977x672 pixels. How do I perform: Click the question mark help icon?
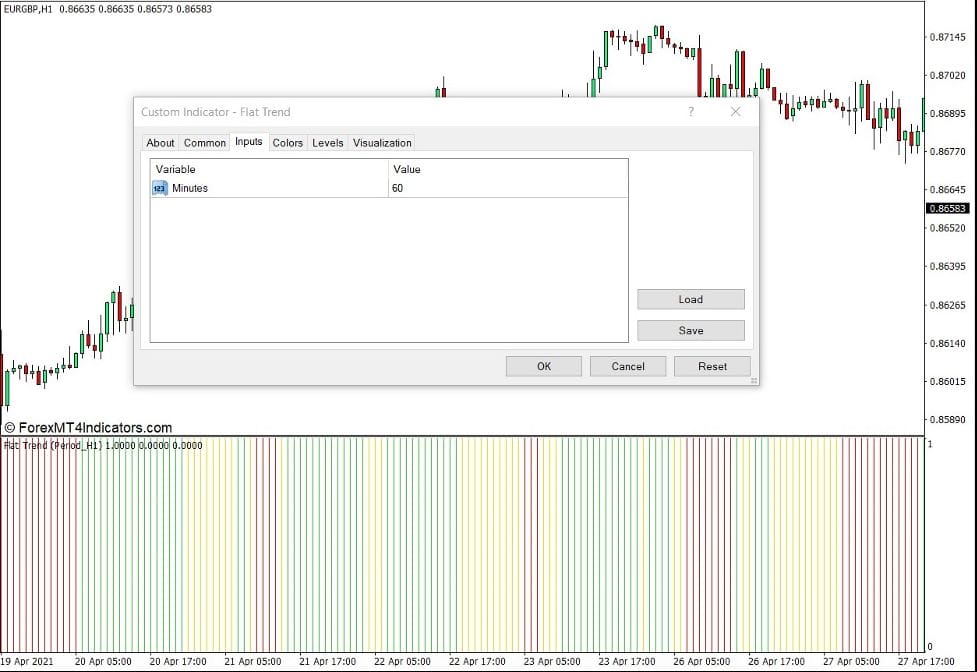coord(690,112)
